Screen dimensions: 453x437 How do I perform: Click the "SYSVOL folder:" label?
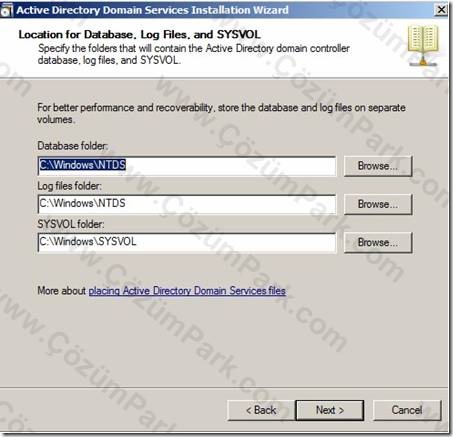click(71, 224)
